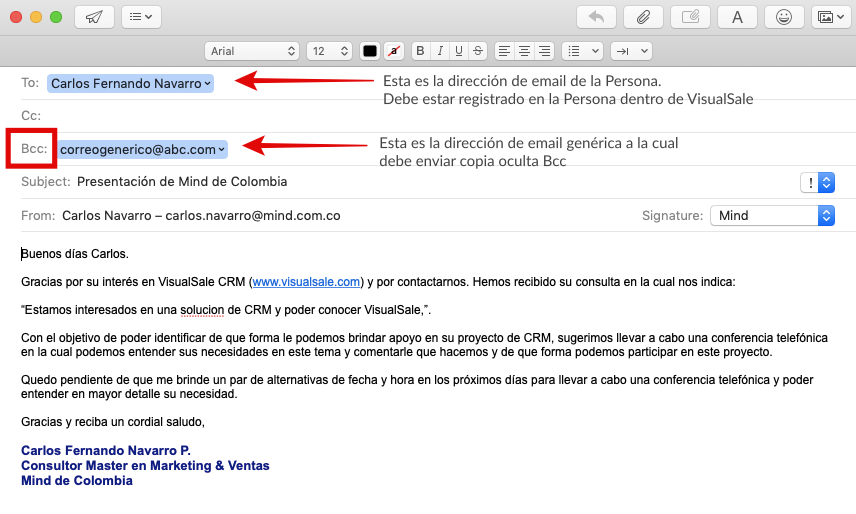Zoom window with green button
Image resolution: width=856 pixels, height=514 pixels.
(x=56, y=17)
